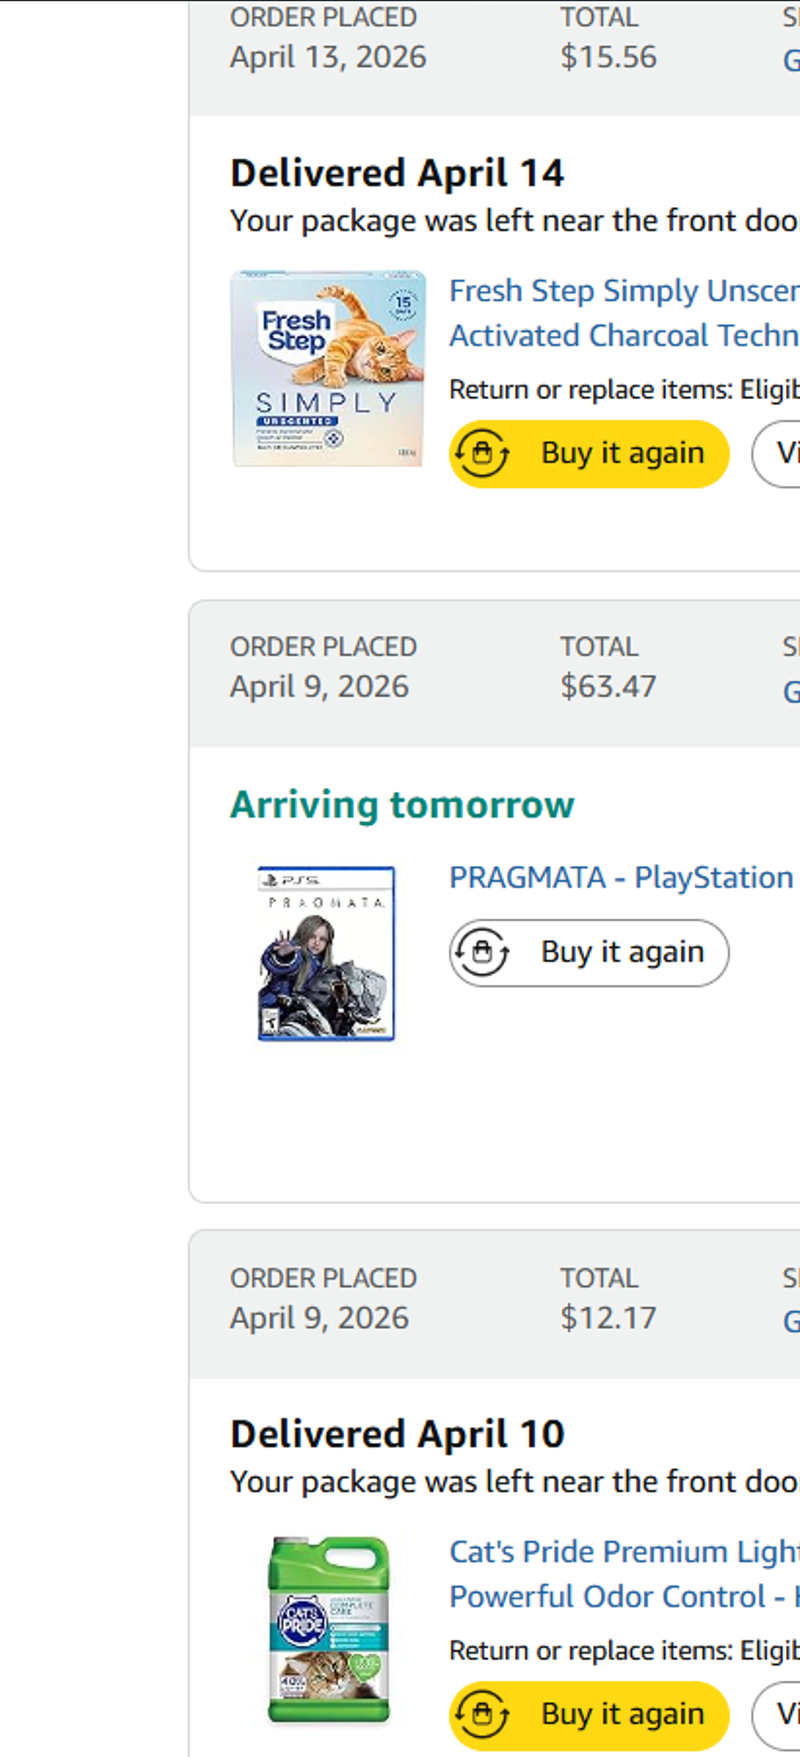Viewport: 800px width, 1757px height.
Task: Click the reorder icon beside the PRAGMATA game
Action: 482,952
